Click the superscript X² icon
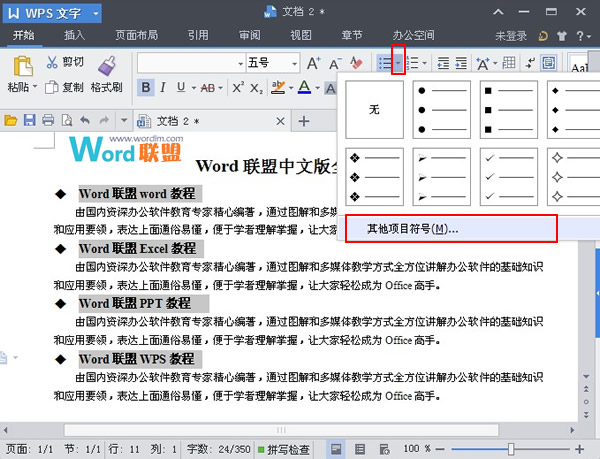Image resolution: width=600 pixels, height=459 pixels. [236, 88]
